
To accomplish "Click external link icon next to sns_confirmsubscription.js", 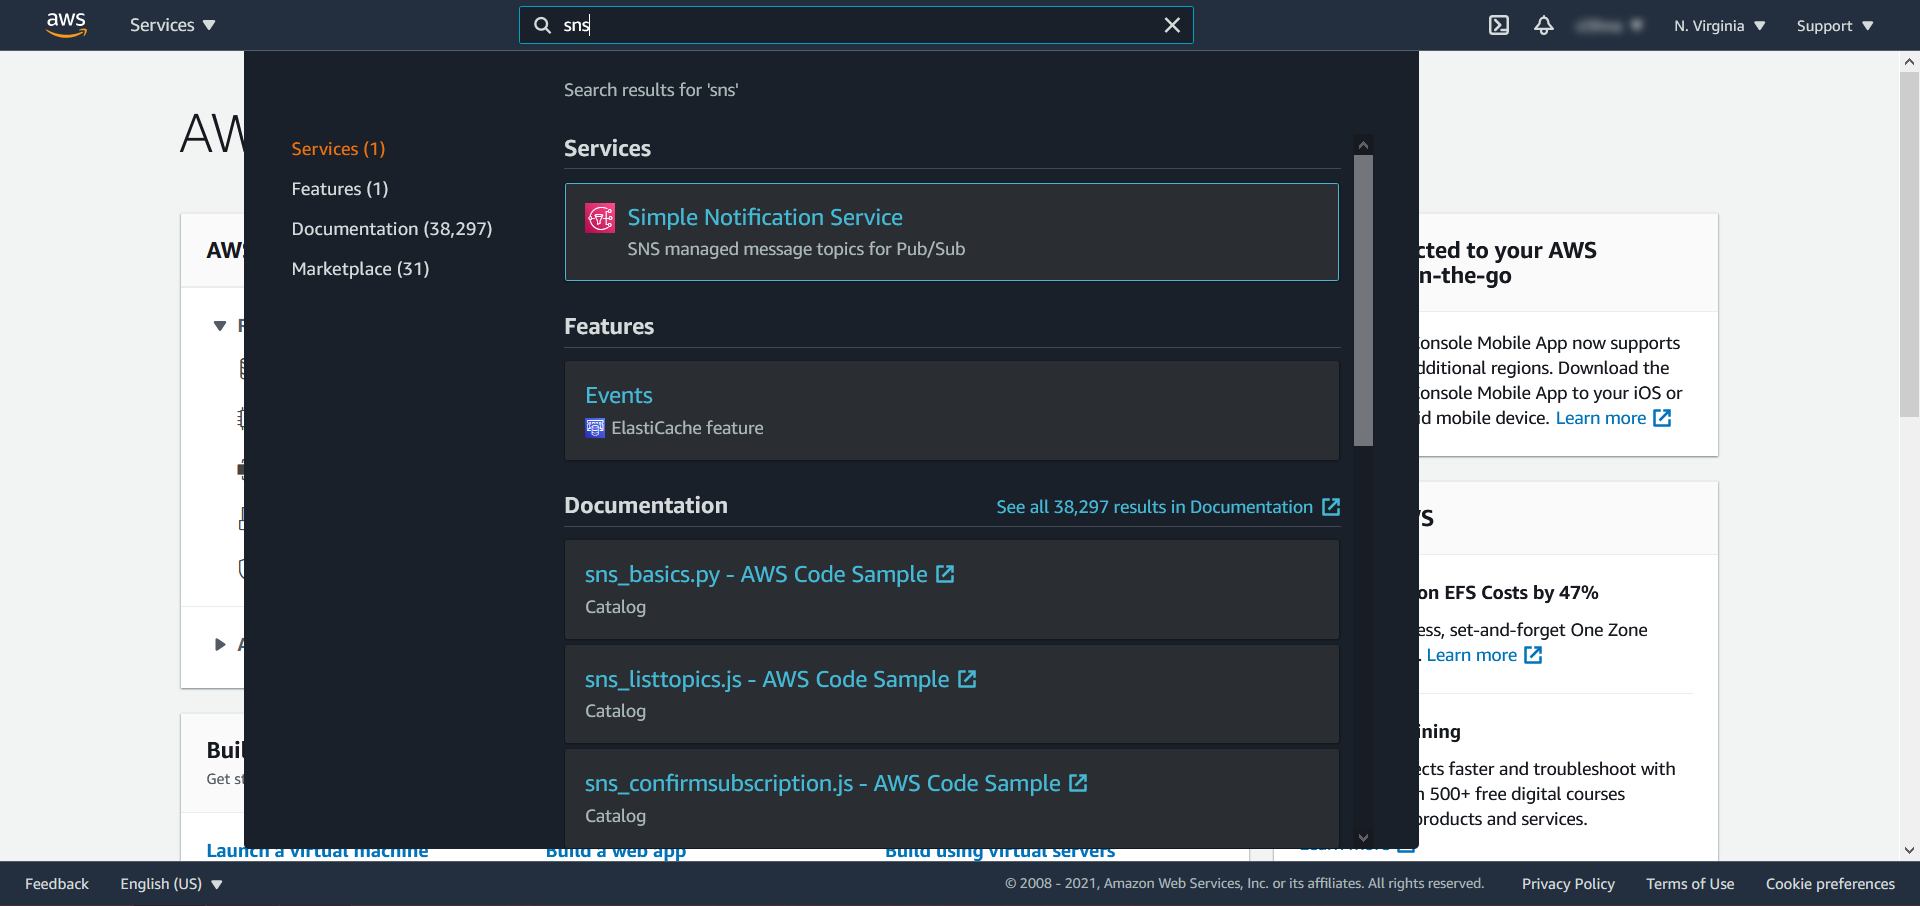I will (x=1078, y=783).
